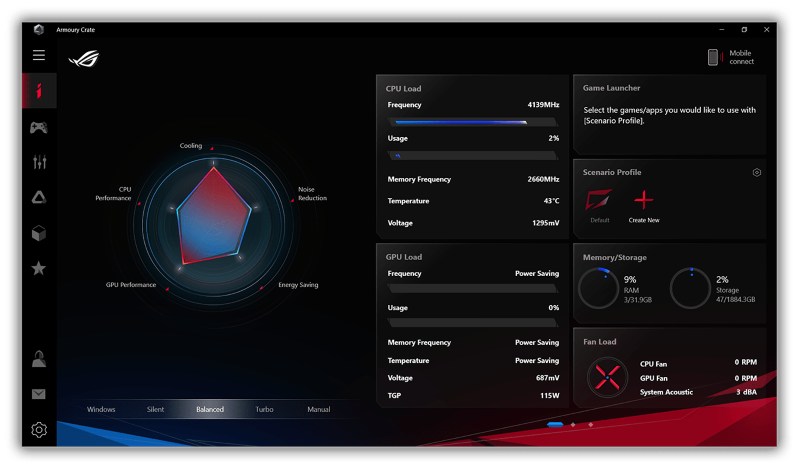Click the System Acoustic 3 dBA value

(x=746, y=392)
